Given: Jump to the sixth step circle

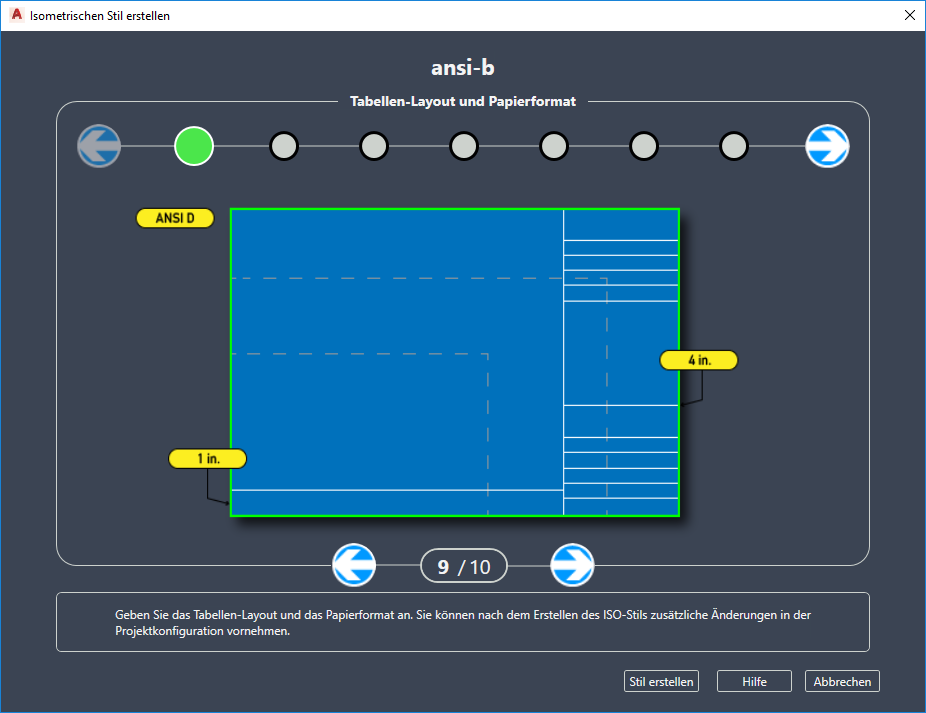Looking at the screenshot, I should [x=644, y=146].
